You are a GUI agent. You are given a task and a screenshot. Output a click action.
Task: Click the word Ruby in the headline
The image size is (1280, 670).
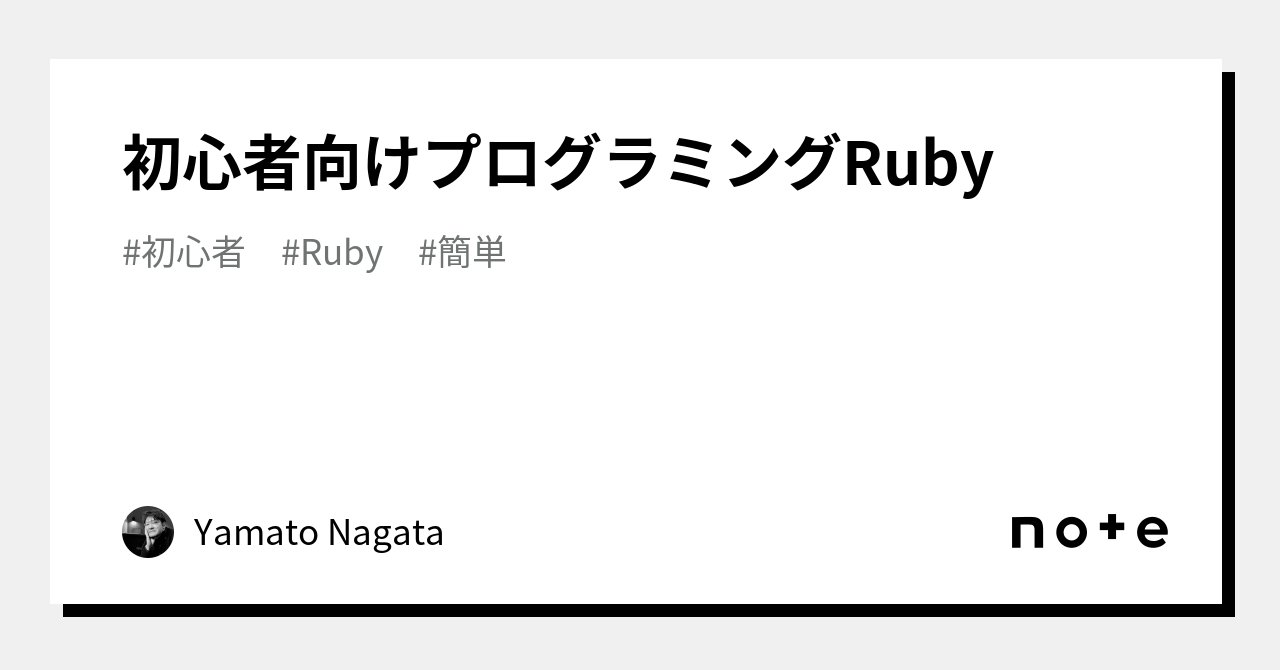coord(919,164)
